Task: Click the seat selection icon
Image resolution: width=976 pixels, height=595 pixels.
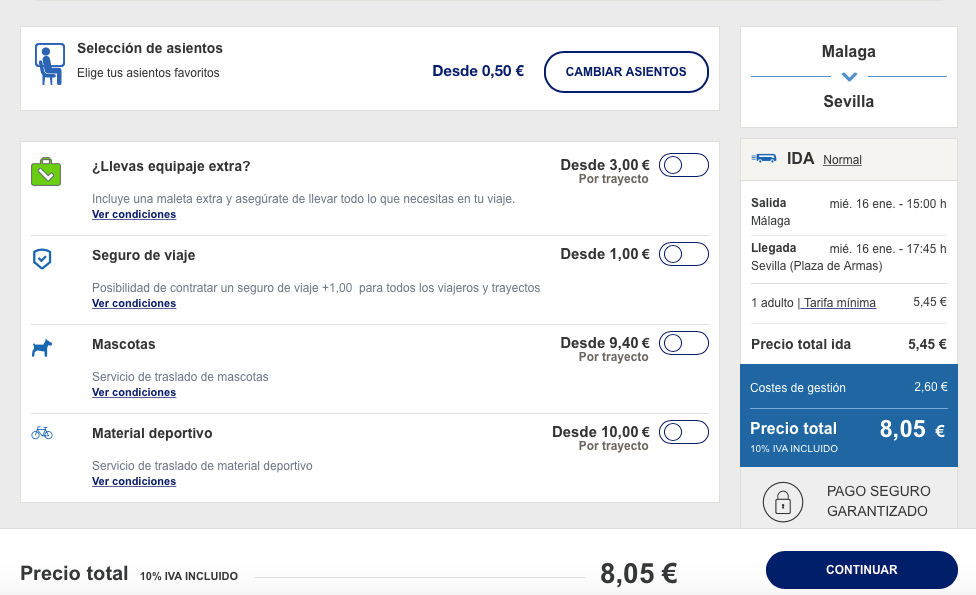Action: (48, 64)
